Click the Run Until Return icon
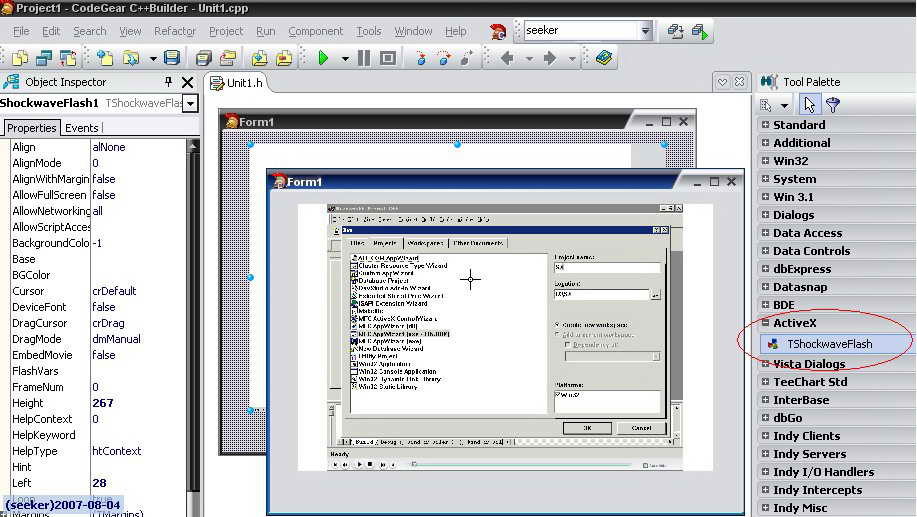The width and height of the screenshot is (917, 517). click(467, 58)
